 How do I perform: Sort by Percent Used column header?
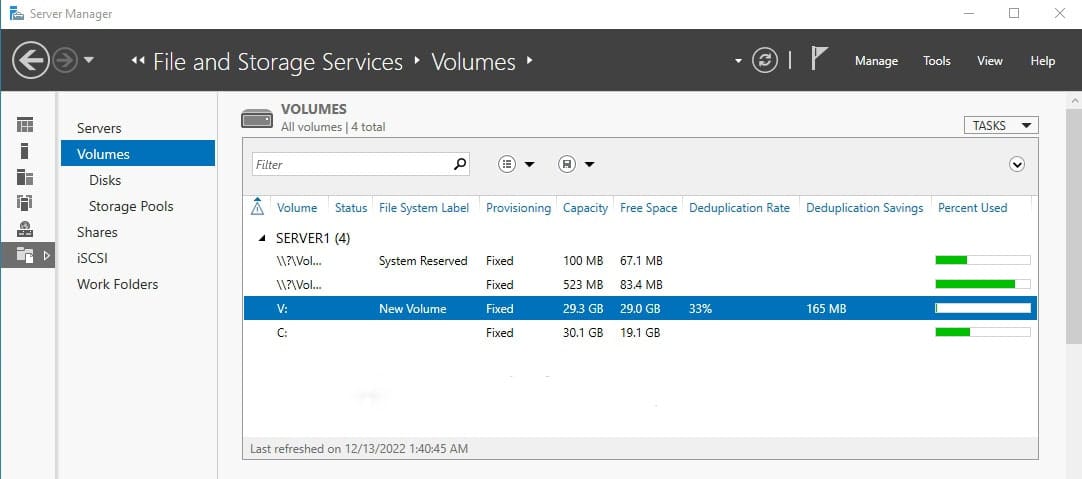click(972, 208)
